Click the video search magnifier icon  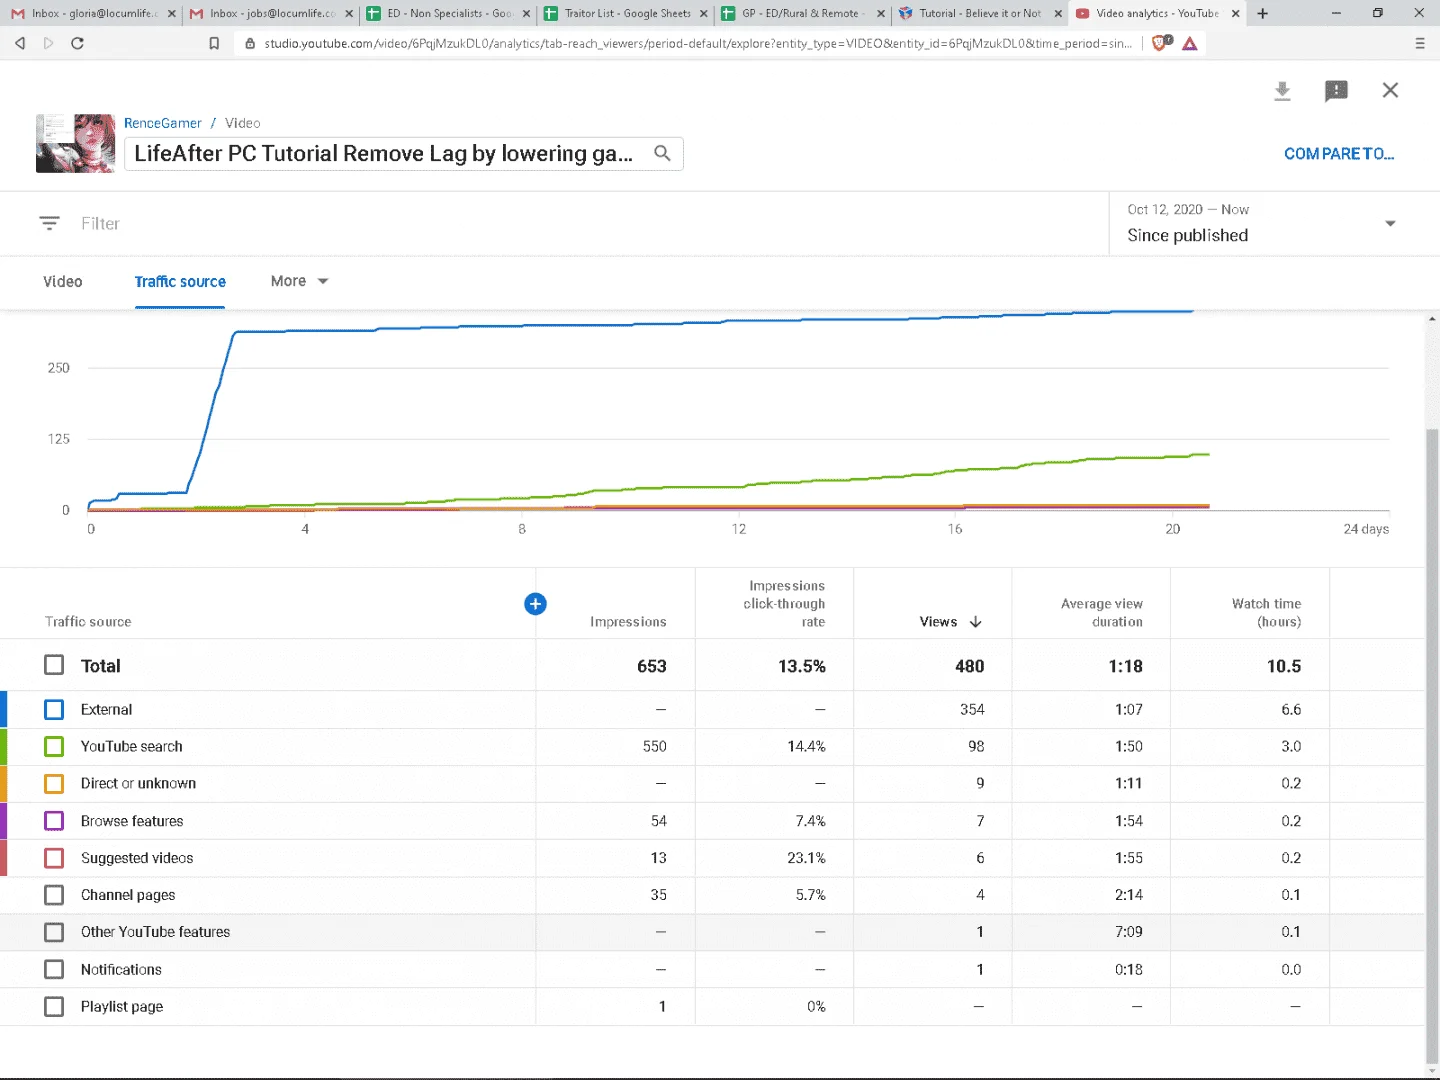pyautogui.click(x=662, y=153)
